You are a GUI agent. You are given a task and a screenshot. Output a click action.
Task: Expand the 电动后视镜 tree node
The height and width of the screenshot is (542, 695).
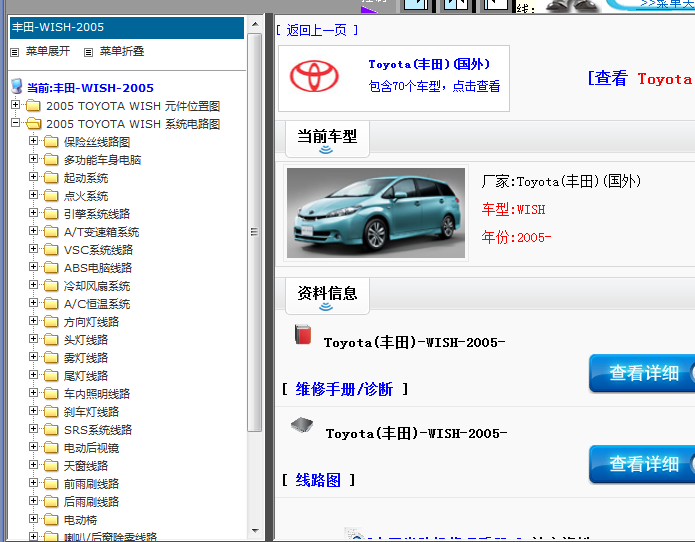(33, 446)
